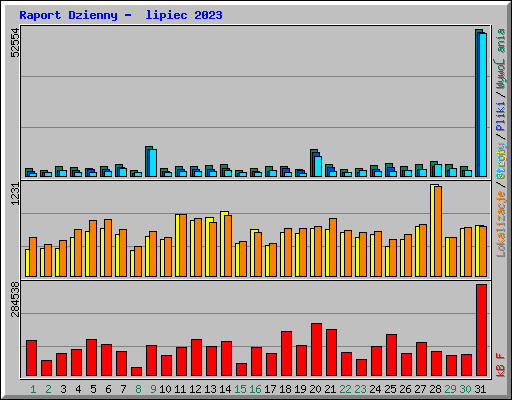
Task: Click day label 6 on the axis
Action: click(108, 389)
